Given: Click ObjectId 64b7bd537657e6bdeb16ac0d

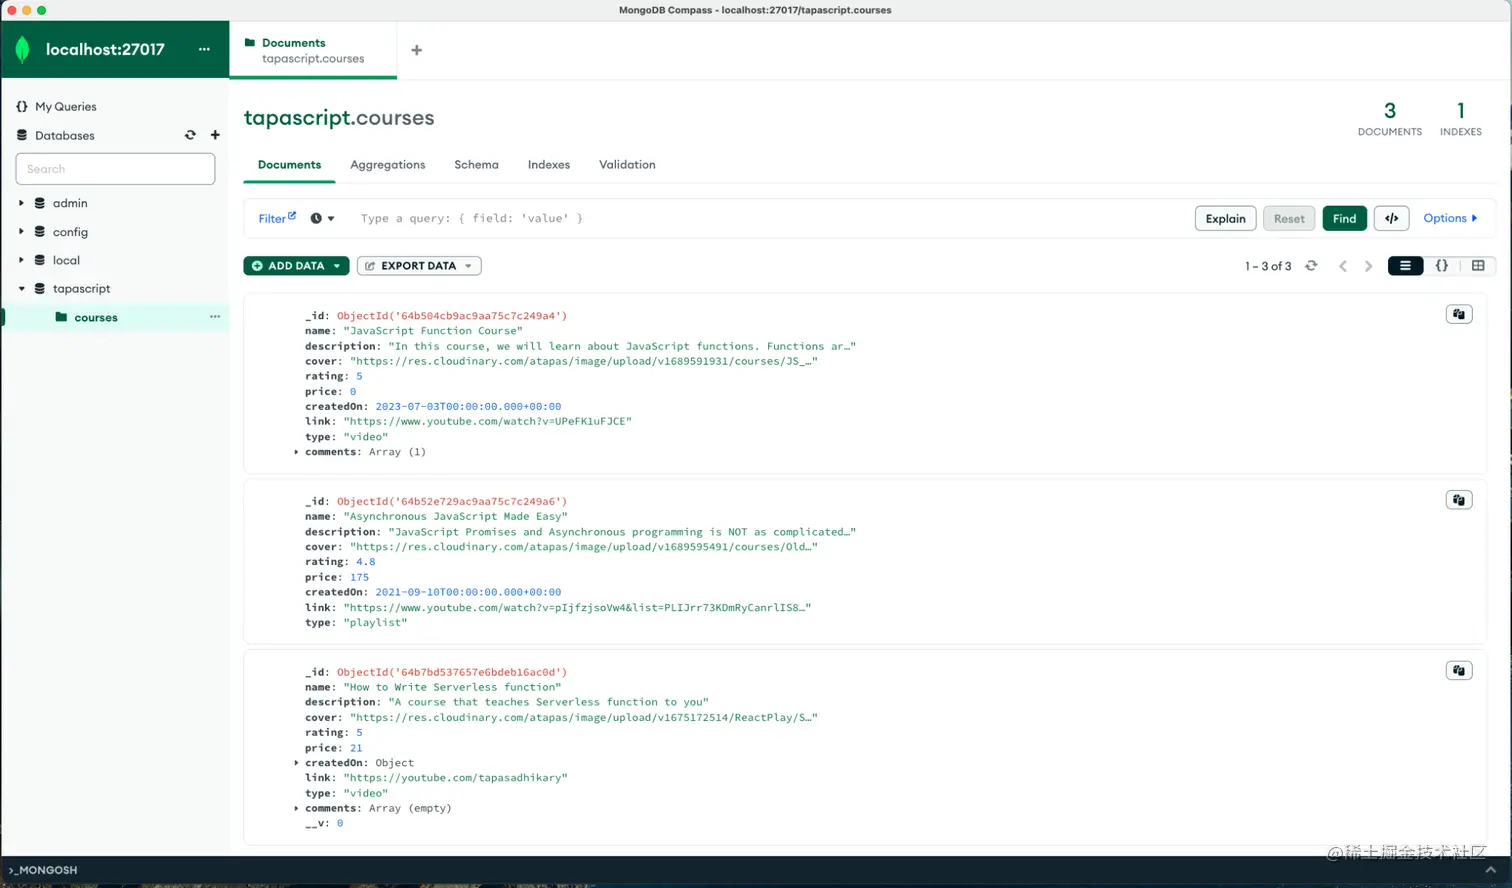Looking at the screenshot, I should coord(452,672).
